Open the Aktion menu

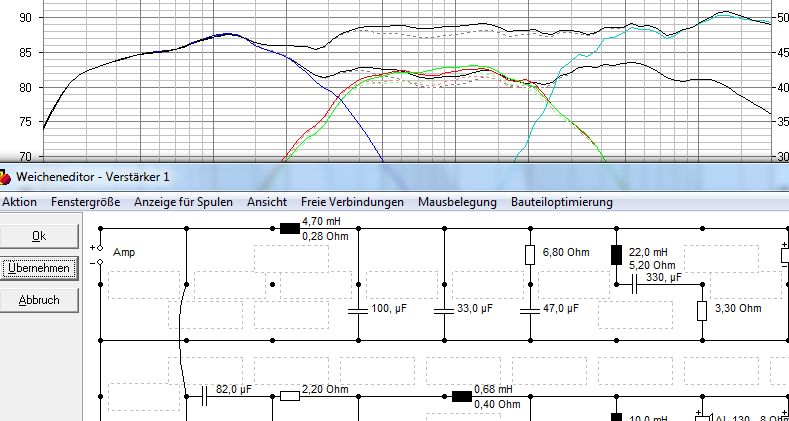[x=19, y=202]
